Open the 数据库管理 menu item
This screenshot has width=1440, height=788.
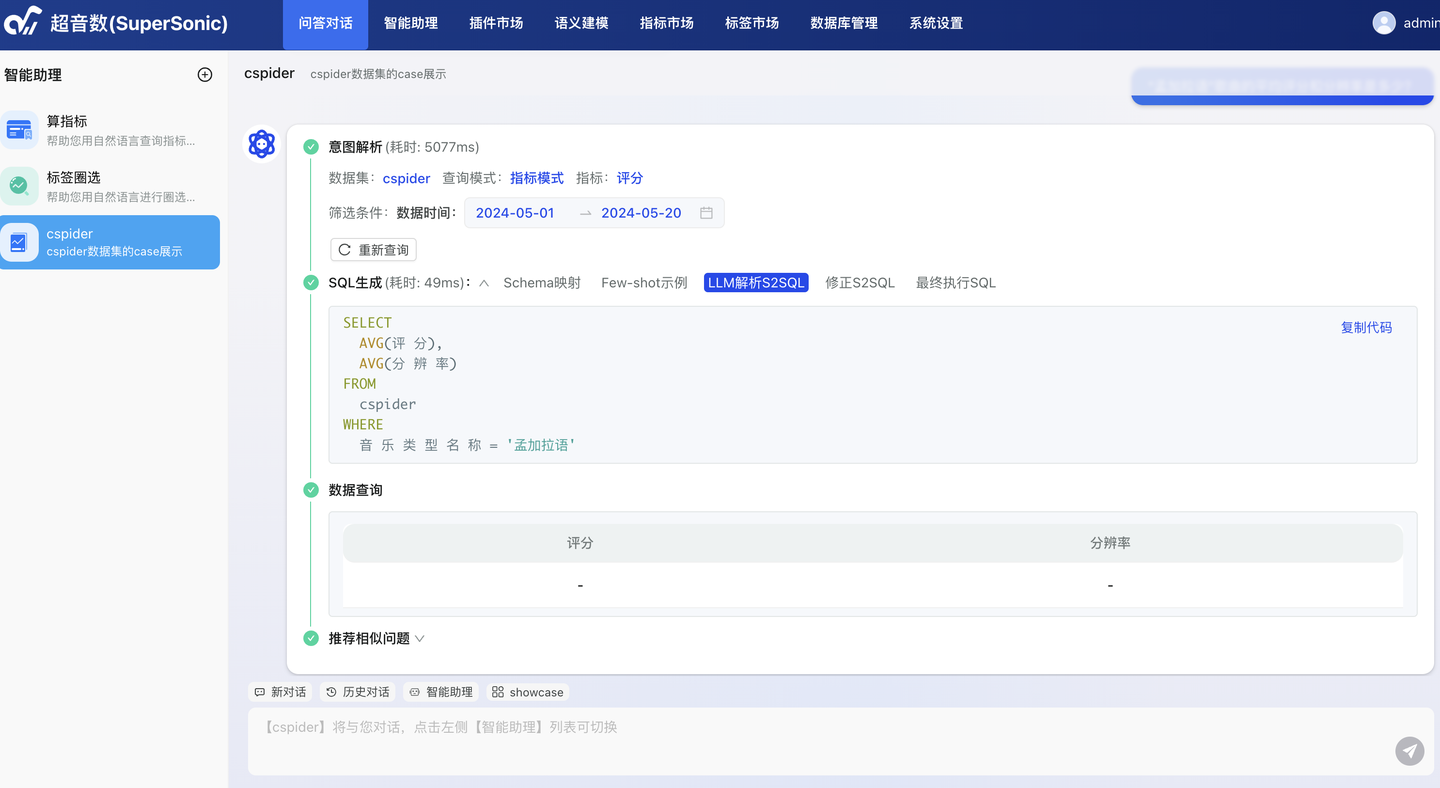843,22
